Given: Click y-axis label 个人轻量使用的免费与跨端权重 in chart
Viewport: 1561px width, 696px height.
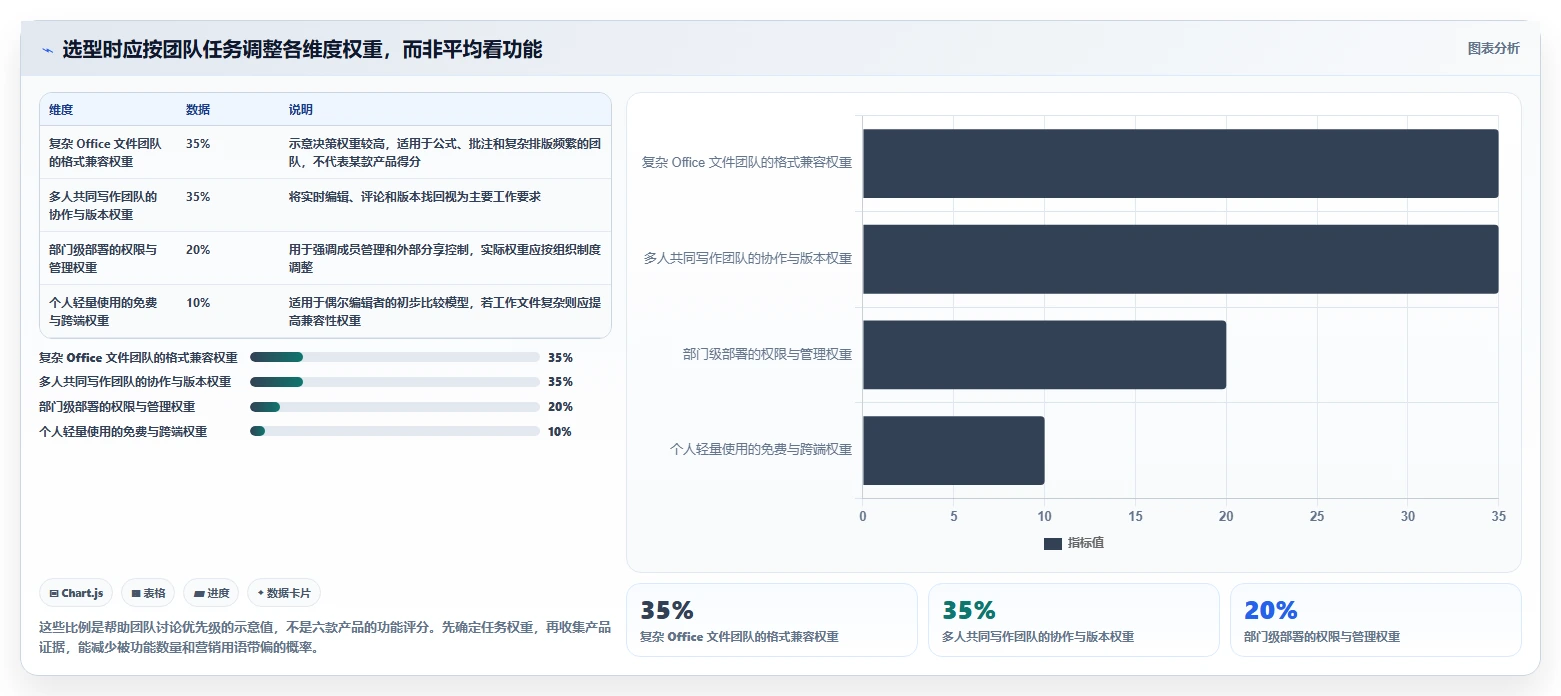Looking at the screenshot, I should pyautogui.click(x=761, y=450).
